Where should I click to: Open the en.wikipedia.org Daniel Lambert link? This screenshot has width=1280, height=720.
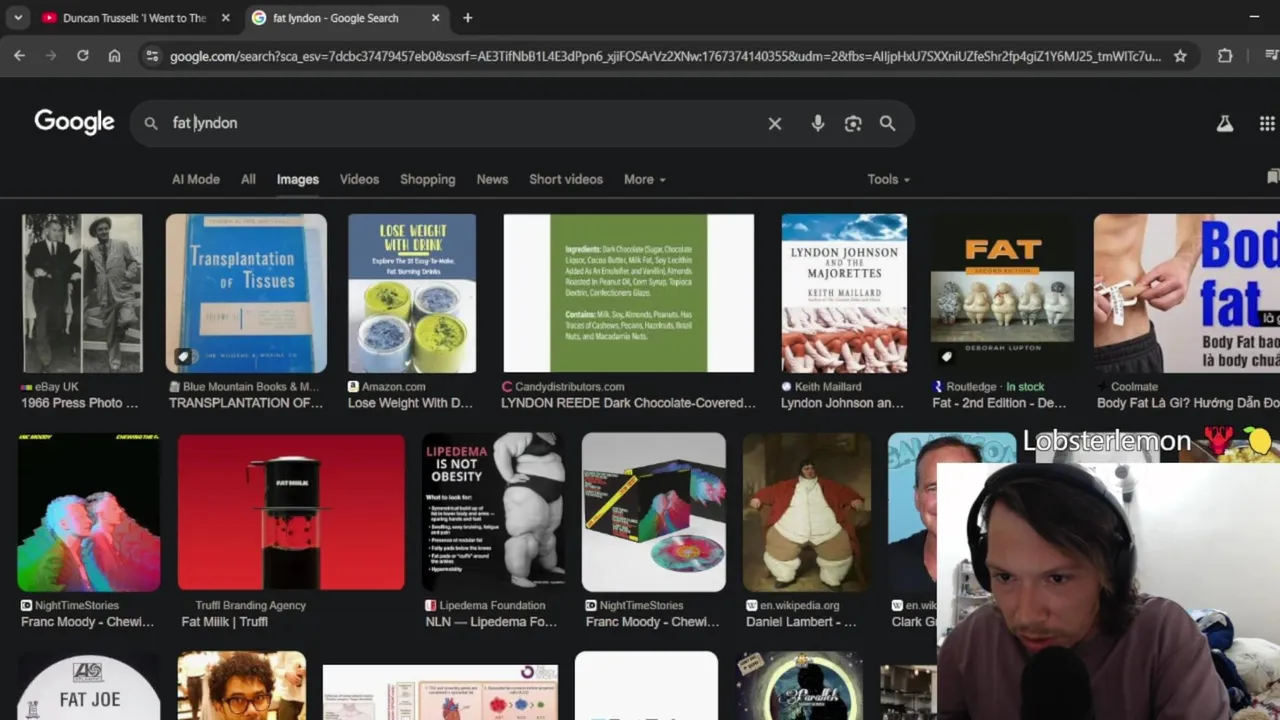tap(793, 605)
